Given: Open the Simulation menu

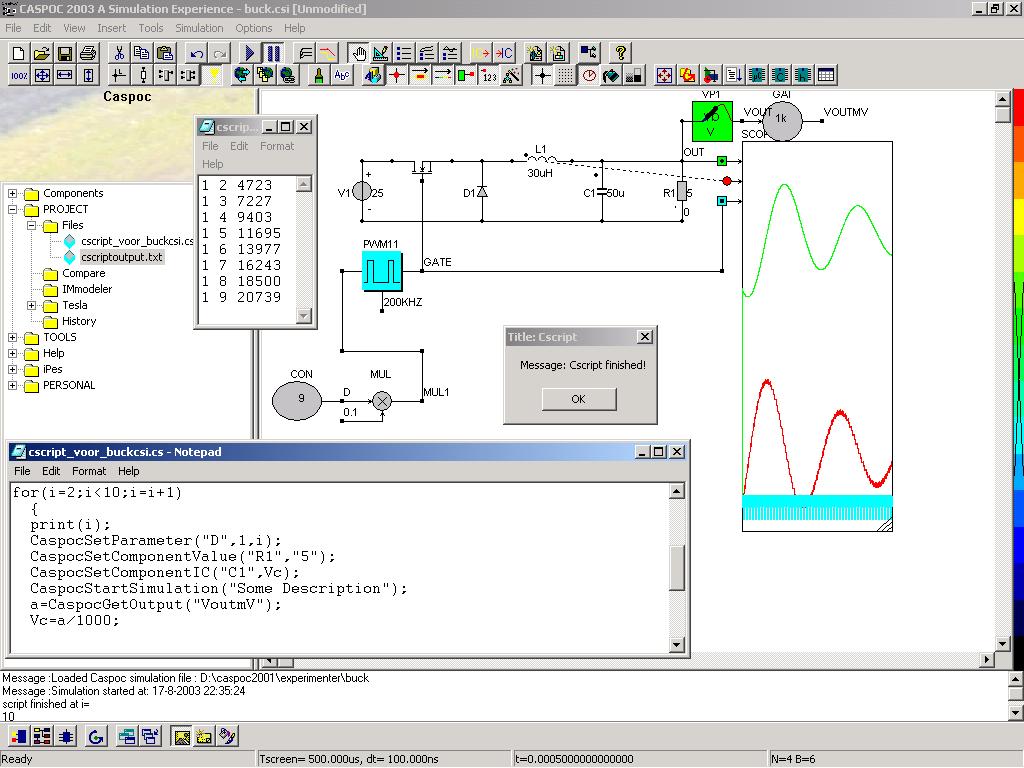Looking at the screenshot, I should (x=199, y=28).
